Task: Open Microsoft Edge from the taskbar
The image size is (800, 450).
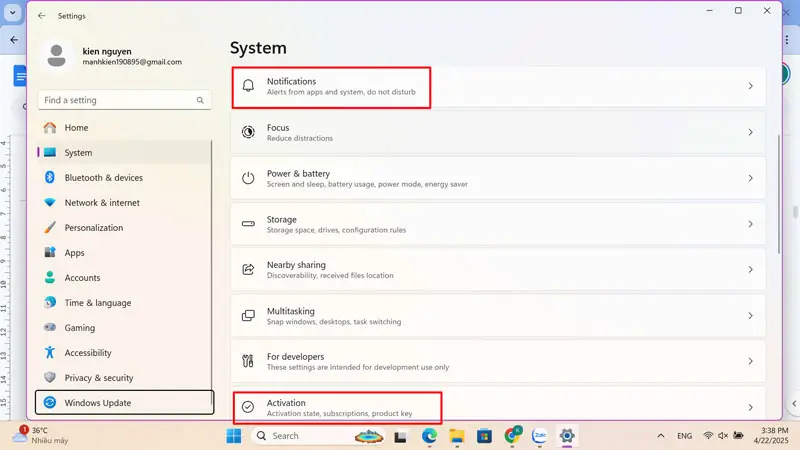Action: (x=429, y=436)
